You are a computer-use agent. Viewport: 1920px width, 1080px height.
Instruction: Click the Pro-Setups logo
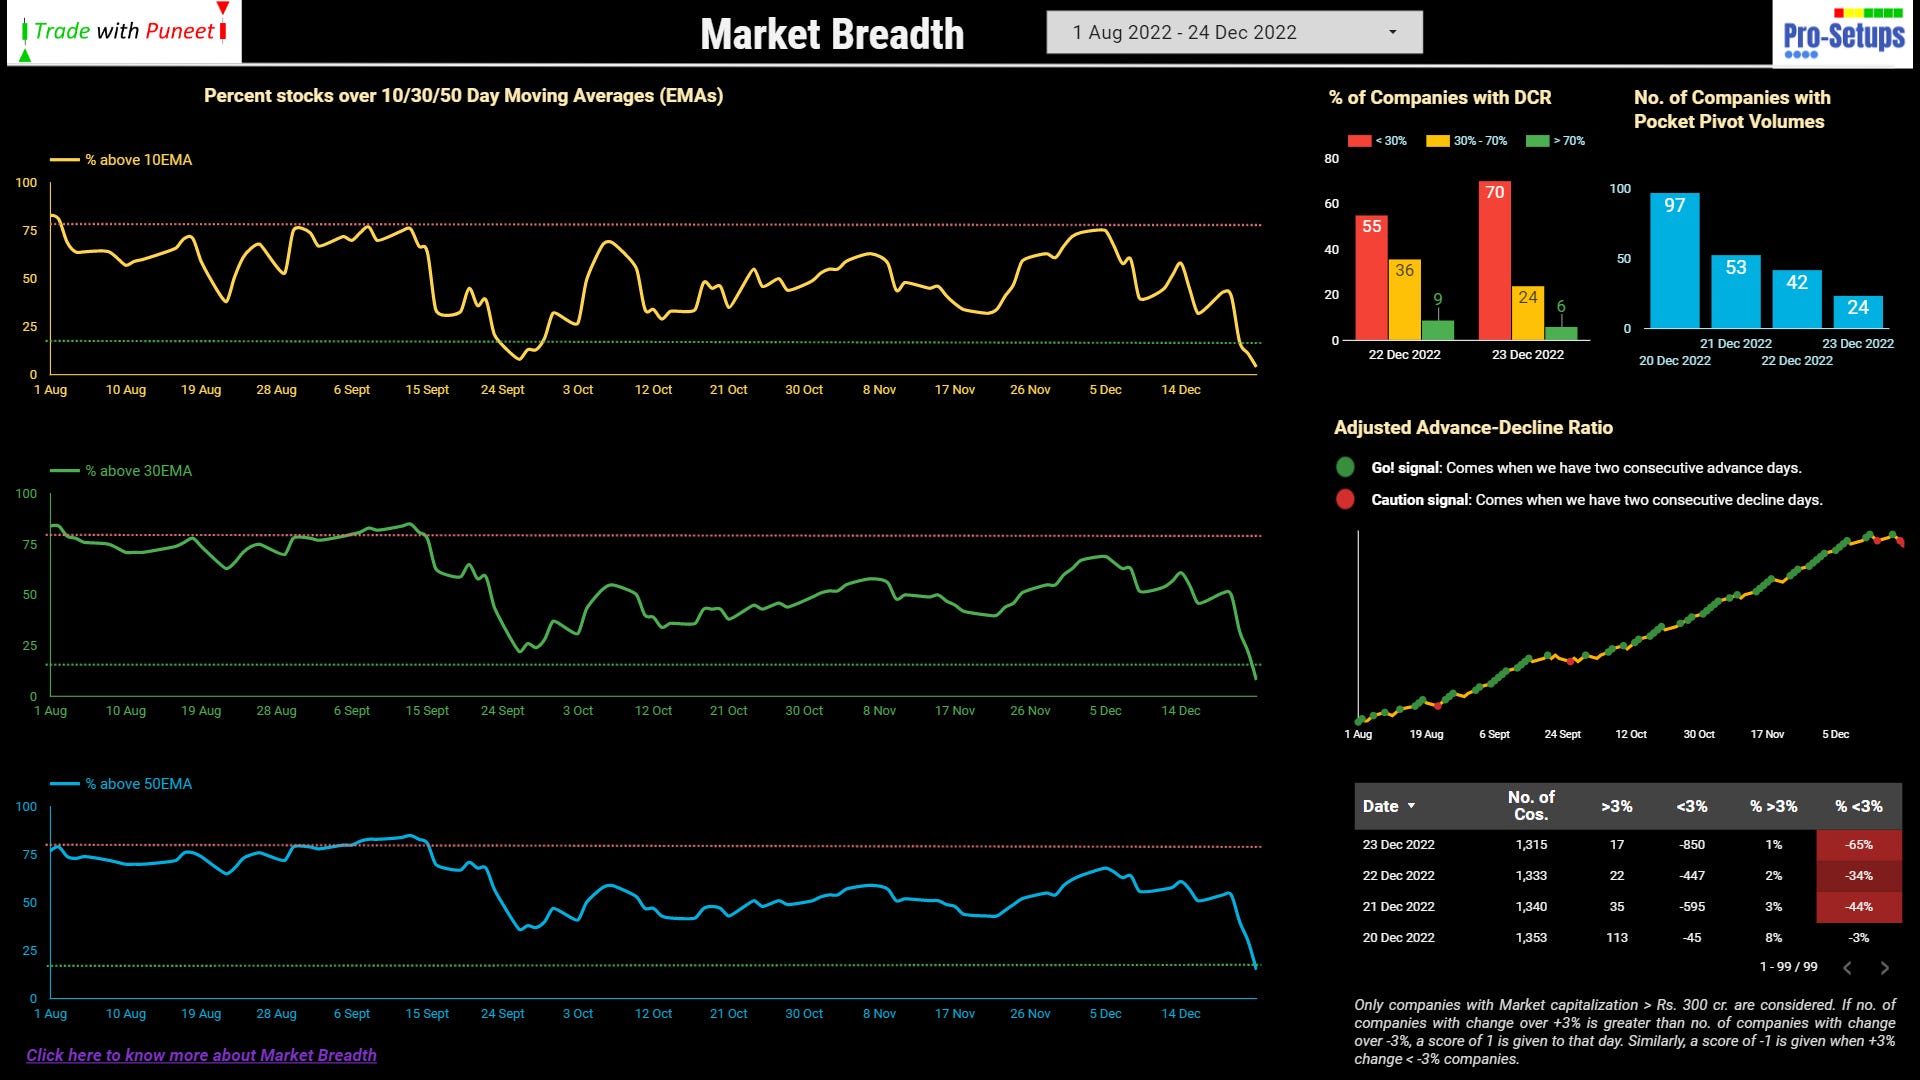click(1843, 34)
